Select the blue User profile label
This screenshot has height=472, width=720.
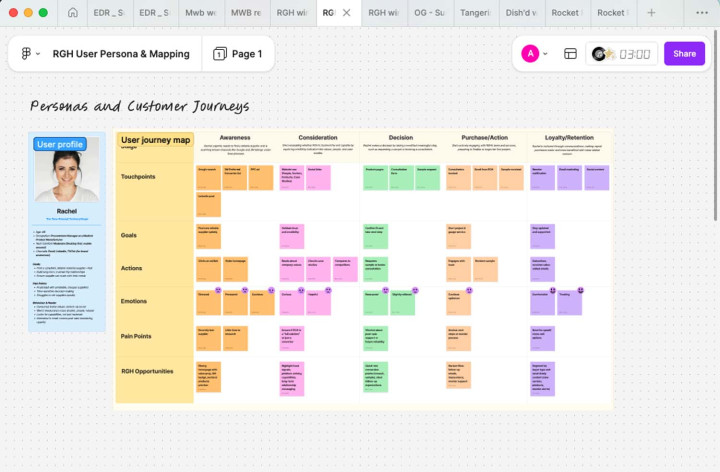coord(60,144)
